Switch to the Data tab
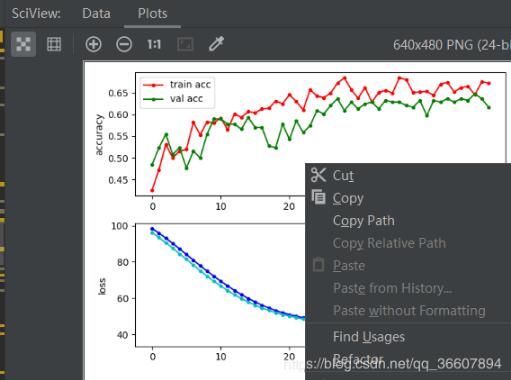The width and height of the screenshot is (511, 380). pyautogui.click(x=96, y=14)
